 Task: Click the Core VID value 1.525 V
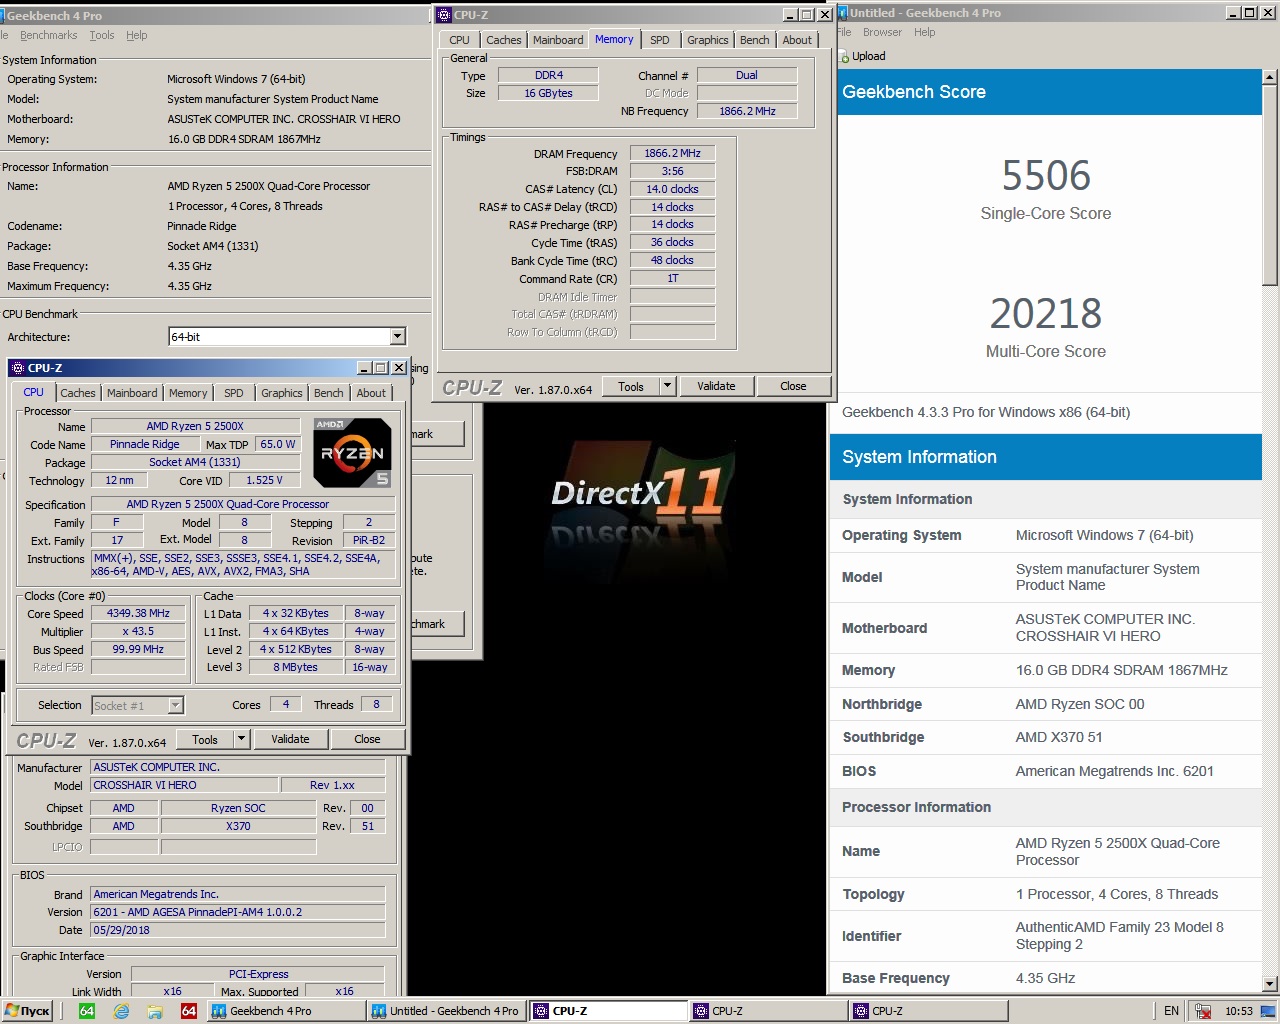(x=264, y=480)
